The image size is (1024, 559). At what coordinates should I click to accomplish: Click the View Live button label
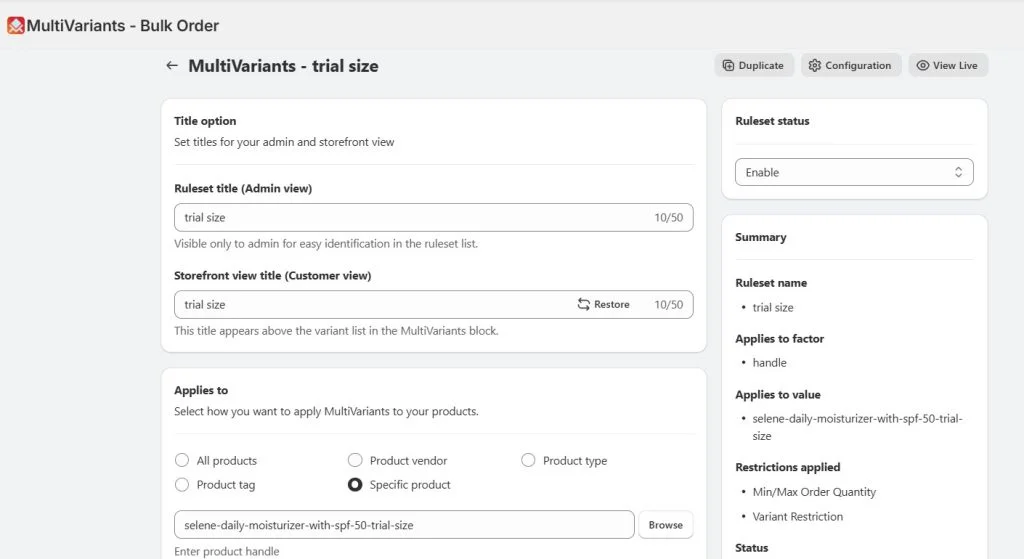point(955,65)
